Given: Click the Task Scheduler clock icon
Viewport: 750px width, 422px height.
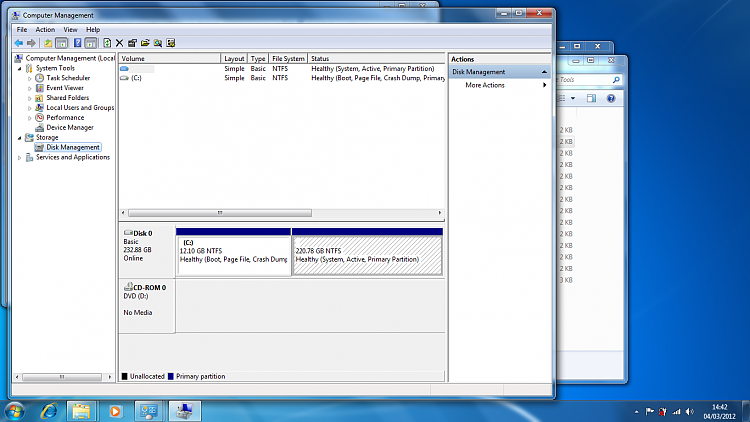Looking at the screenshot, I should tap(40, 78).
